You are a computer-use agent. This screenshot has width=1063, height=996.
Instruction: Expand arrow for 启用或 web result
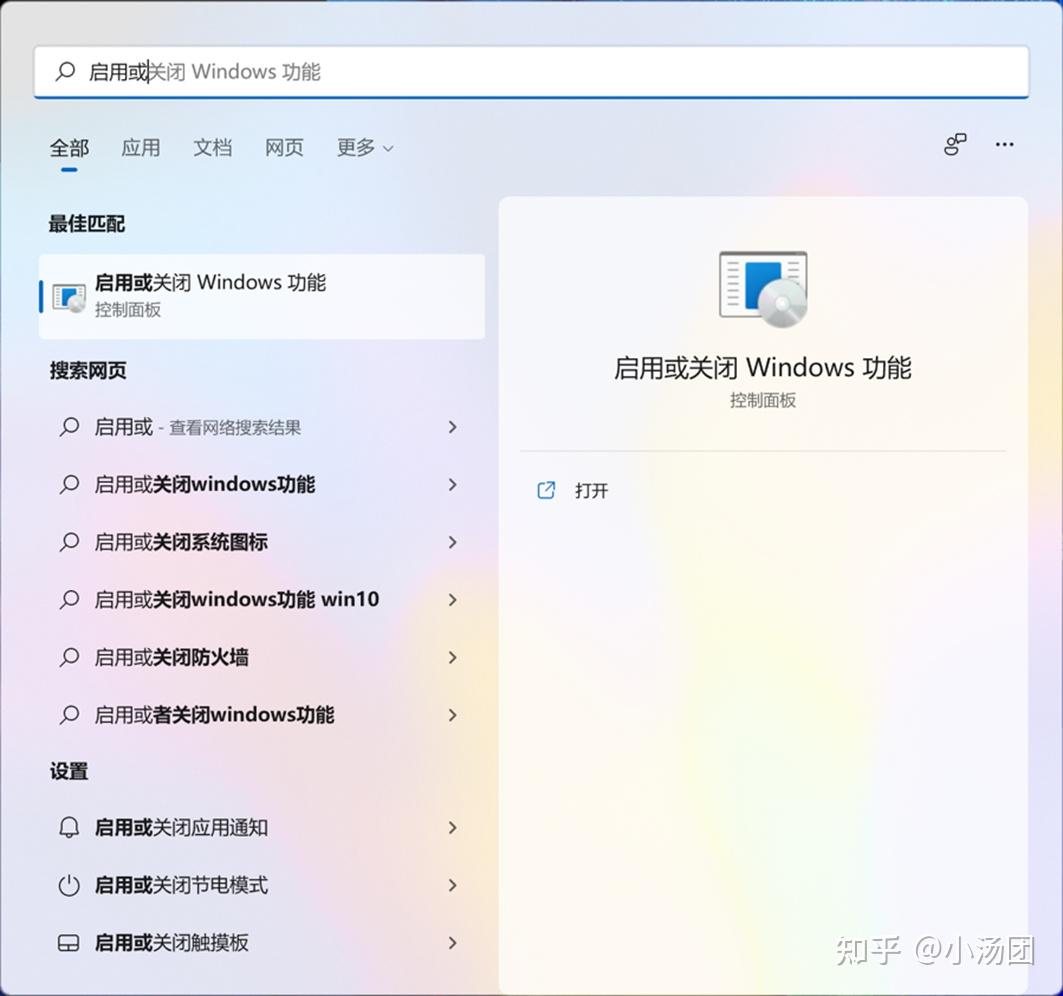tap(453, 427)
